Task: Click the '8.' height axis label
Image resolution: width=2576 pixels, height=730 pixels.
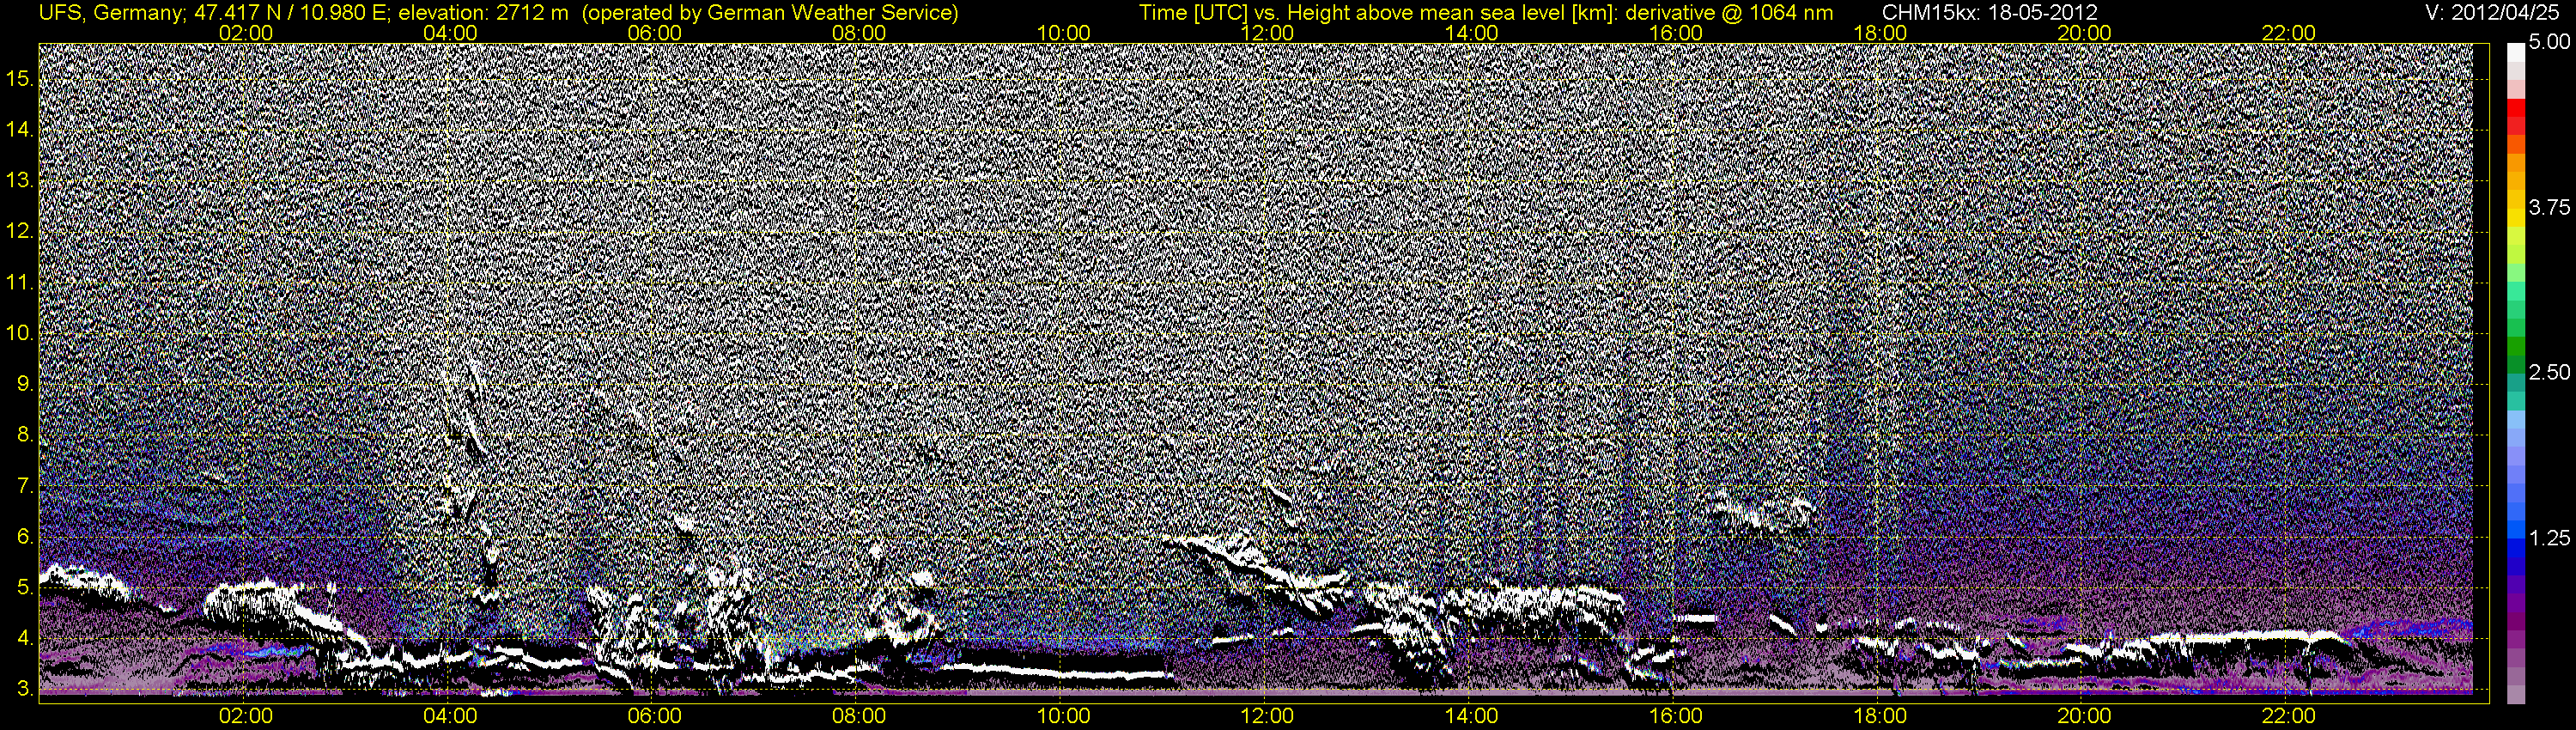Action: tap(25, 435)
